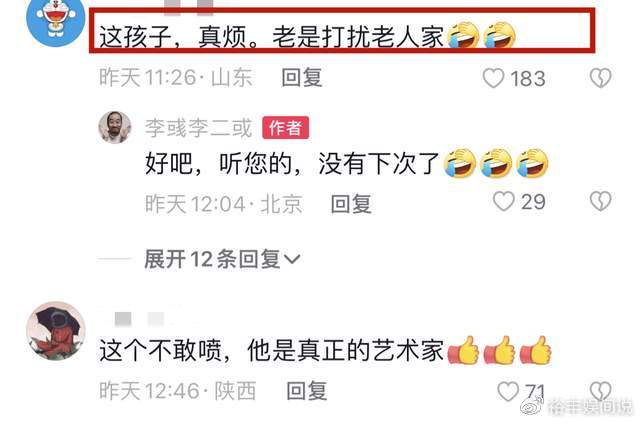Open username 李彧李二彧 profile link
The width and height of the screenshot is (640, 423).
[x=198, y=128]
